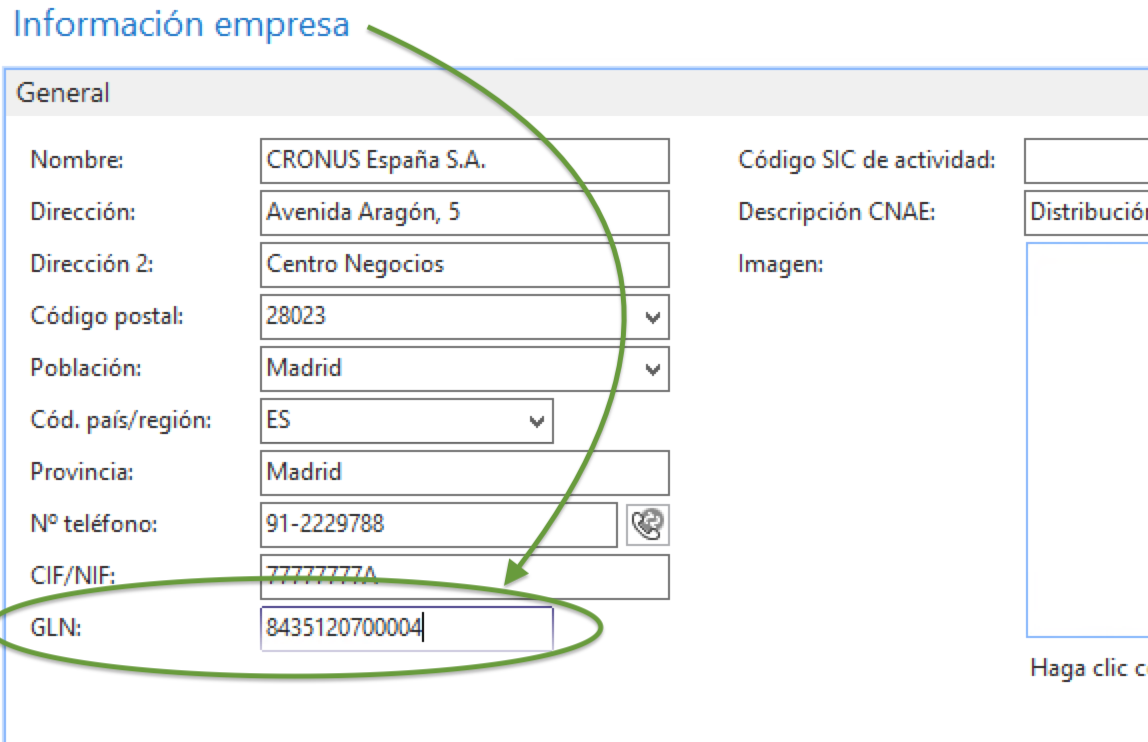
Task: Open the Código postal dropdown arrow
Action: coord(652,318)
